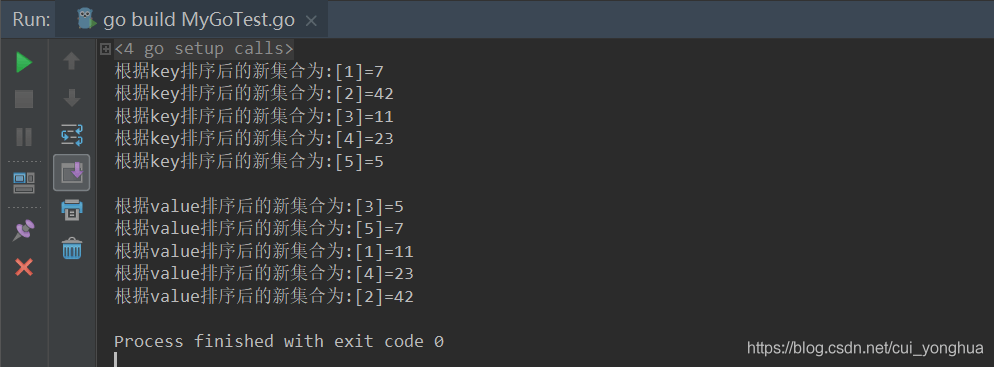The height and width of the screenshot is (367, 994).
Task: Toggle the scroll-to-end button
Action: (x=72, y=172)
